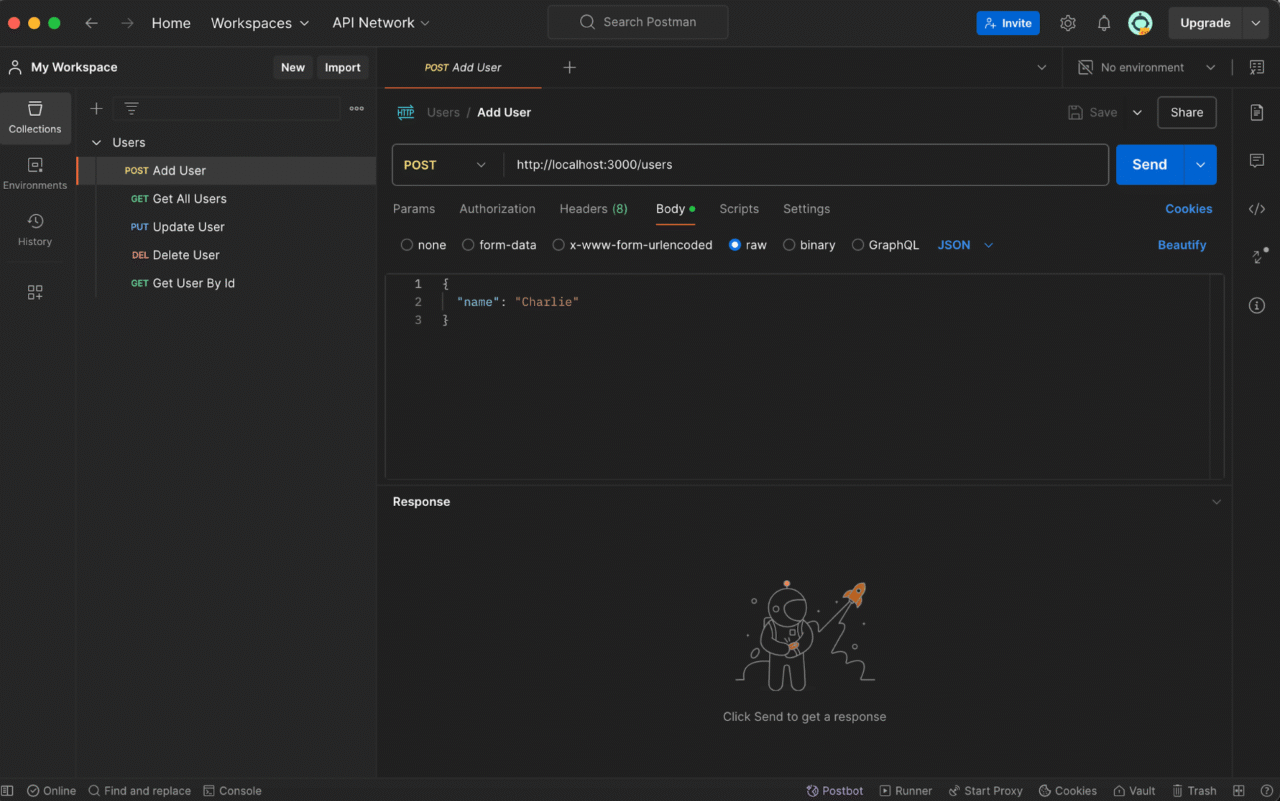Toggle the sidebar icon in status bar

click(8, 790)
